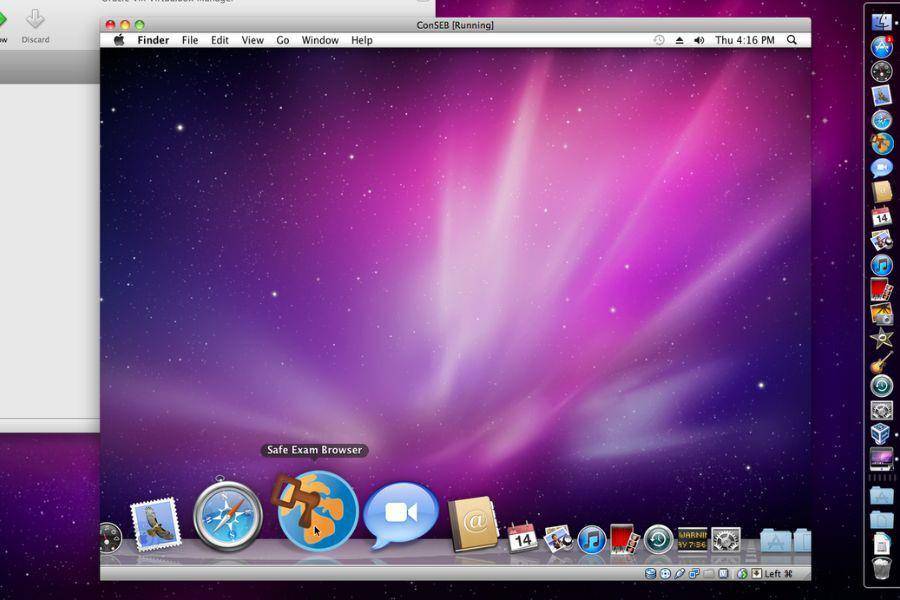Open System Preferences in the guest dock

(x=726, y=540)
